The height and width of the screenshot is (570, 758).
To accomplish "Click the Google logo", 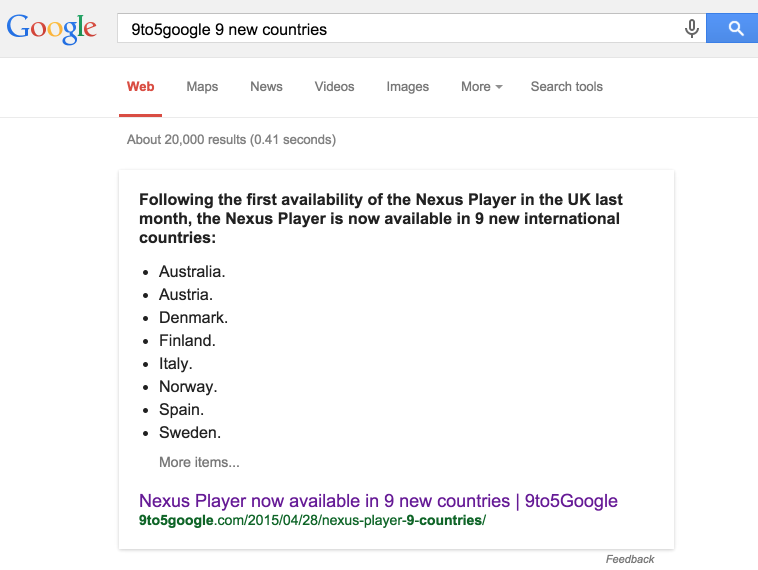I will coord(52,29).
